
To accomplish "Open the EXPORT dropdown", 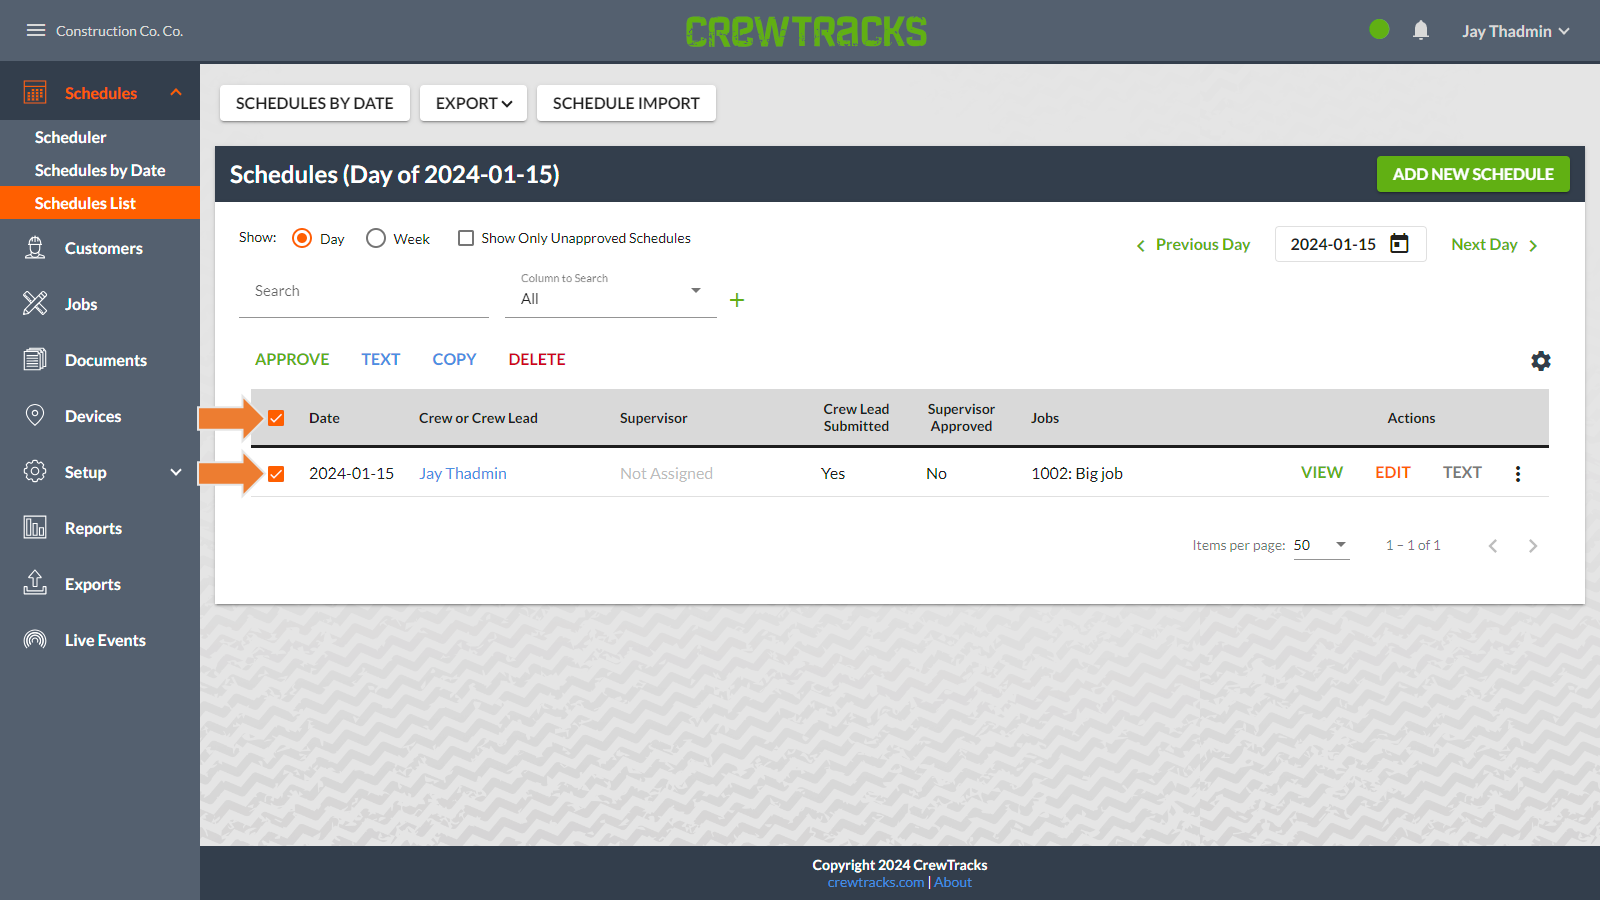I will tap(473, 103).
